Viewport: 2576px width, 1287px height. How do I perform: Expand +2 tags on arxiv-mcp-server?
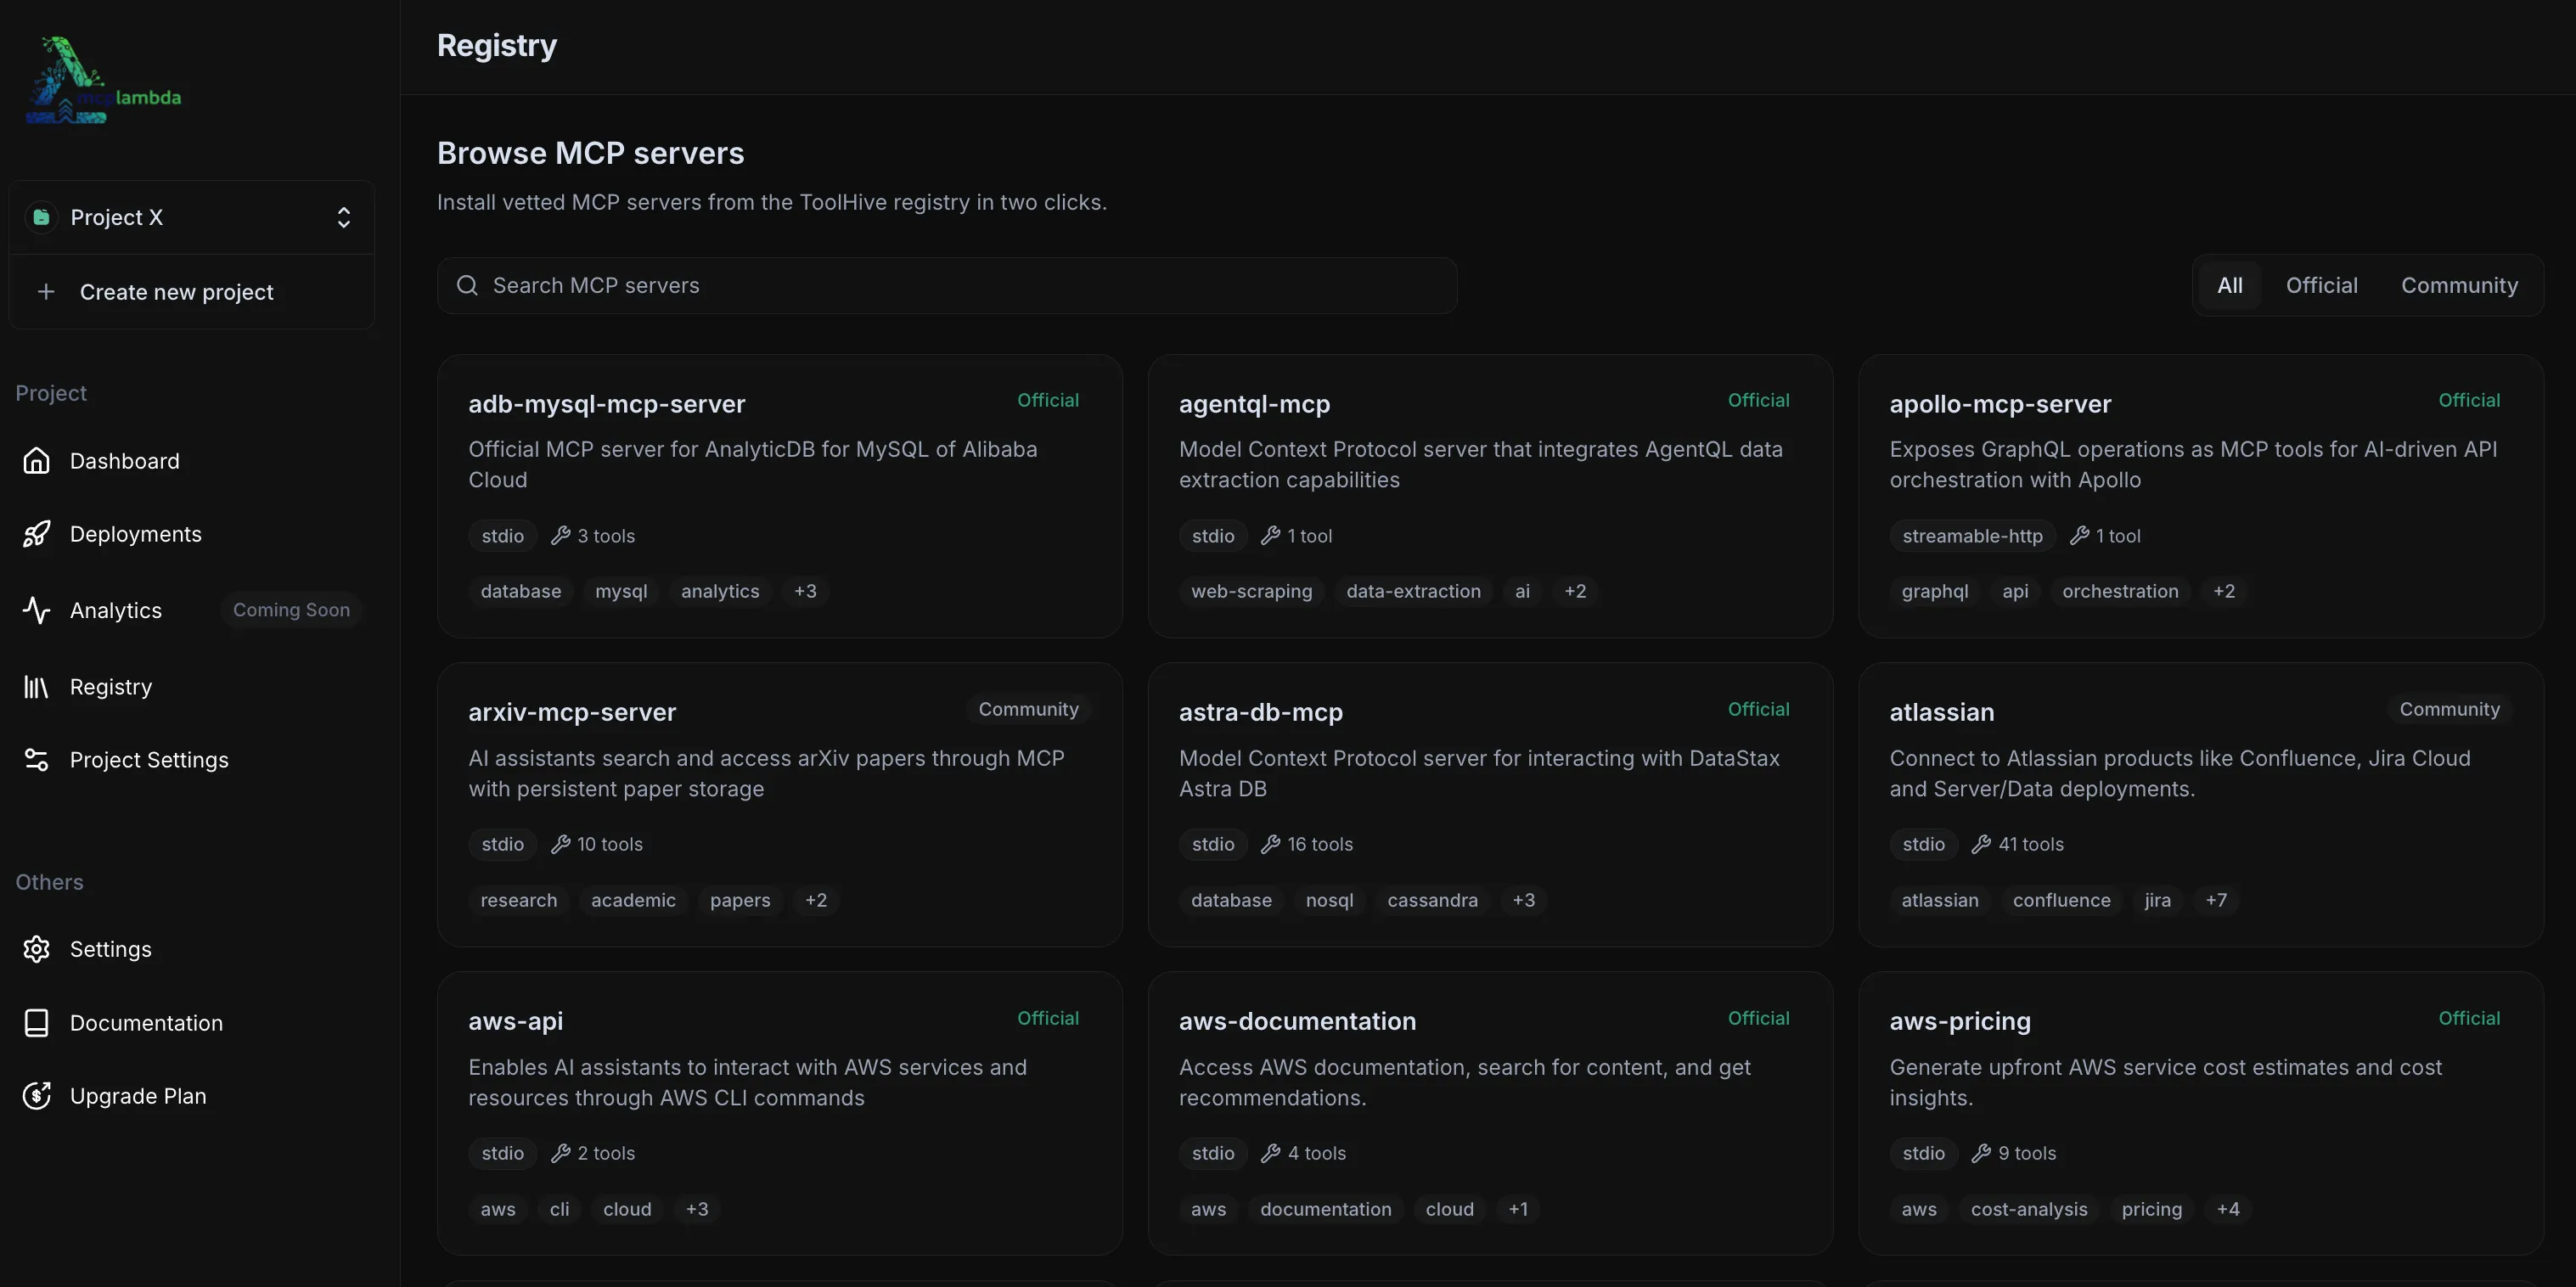816,900
